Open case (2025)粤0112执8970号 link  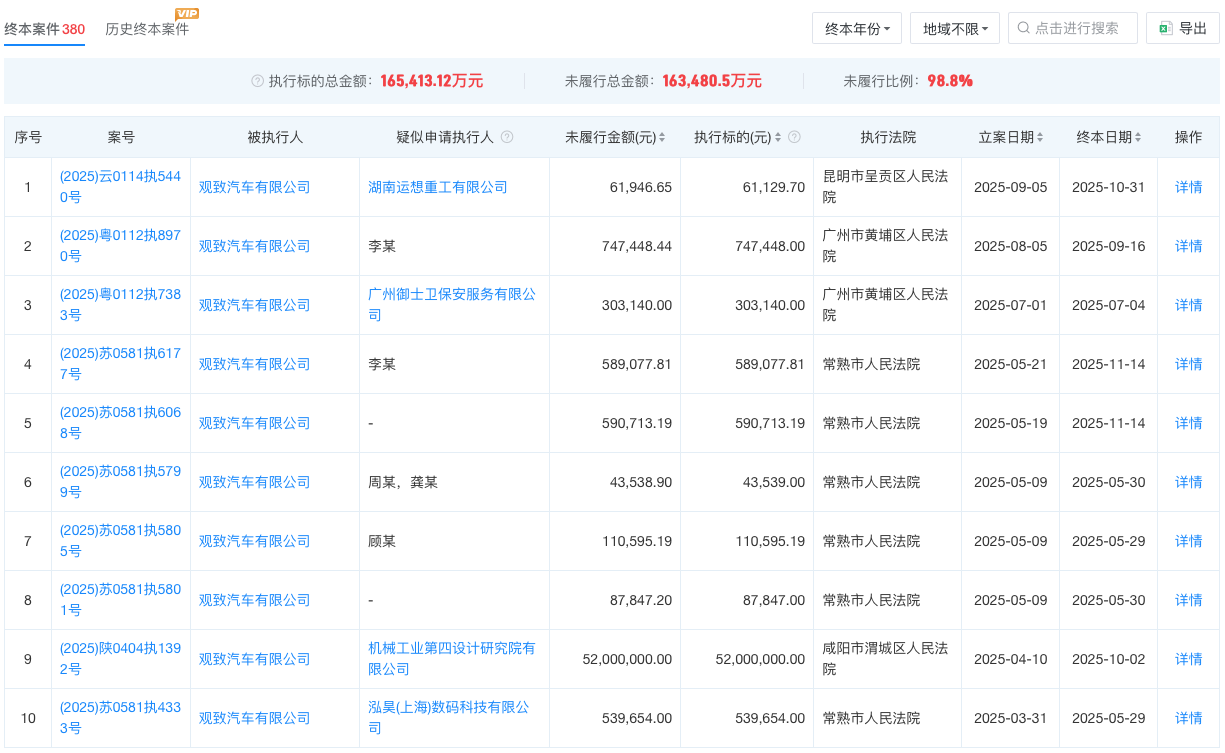(120, 246)
